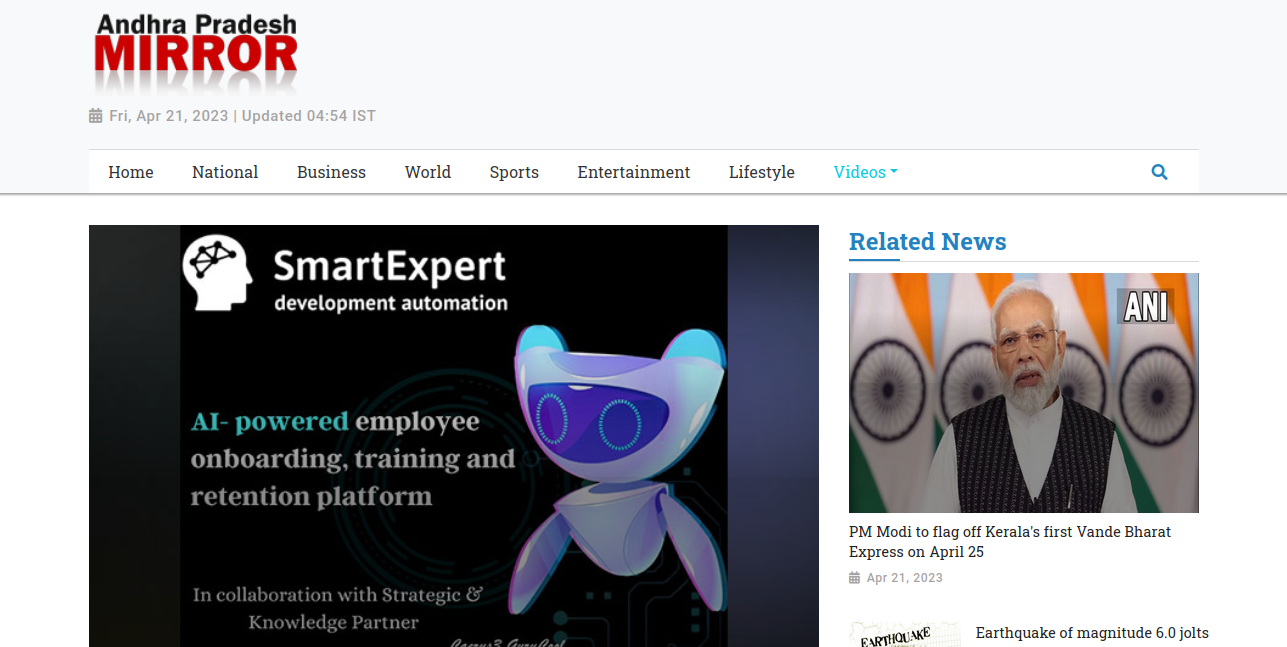Go to the Home page
The width and height of the screenshot is (1287, 647).
131,172
